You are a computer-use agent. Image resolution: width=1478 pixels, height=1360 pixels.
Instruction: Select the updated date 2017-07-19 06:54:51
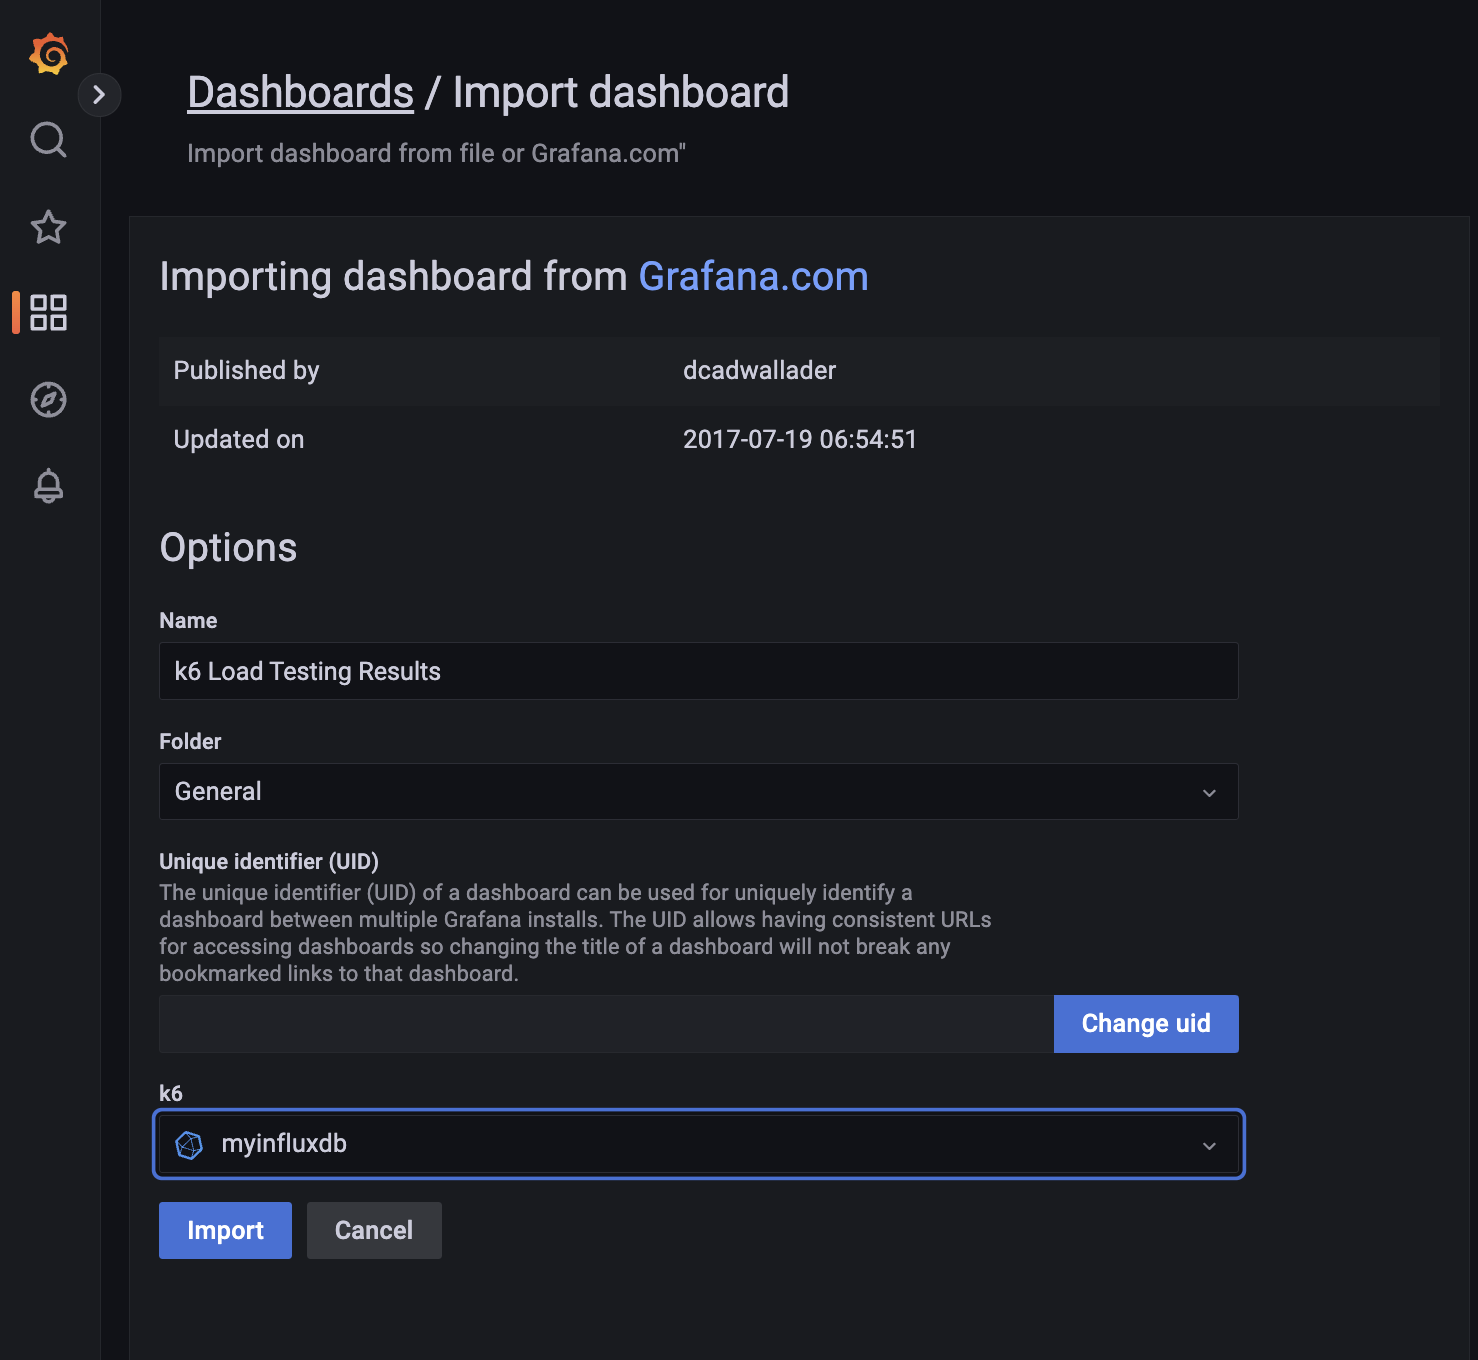click(x=800, y=440)
